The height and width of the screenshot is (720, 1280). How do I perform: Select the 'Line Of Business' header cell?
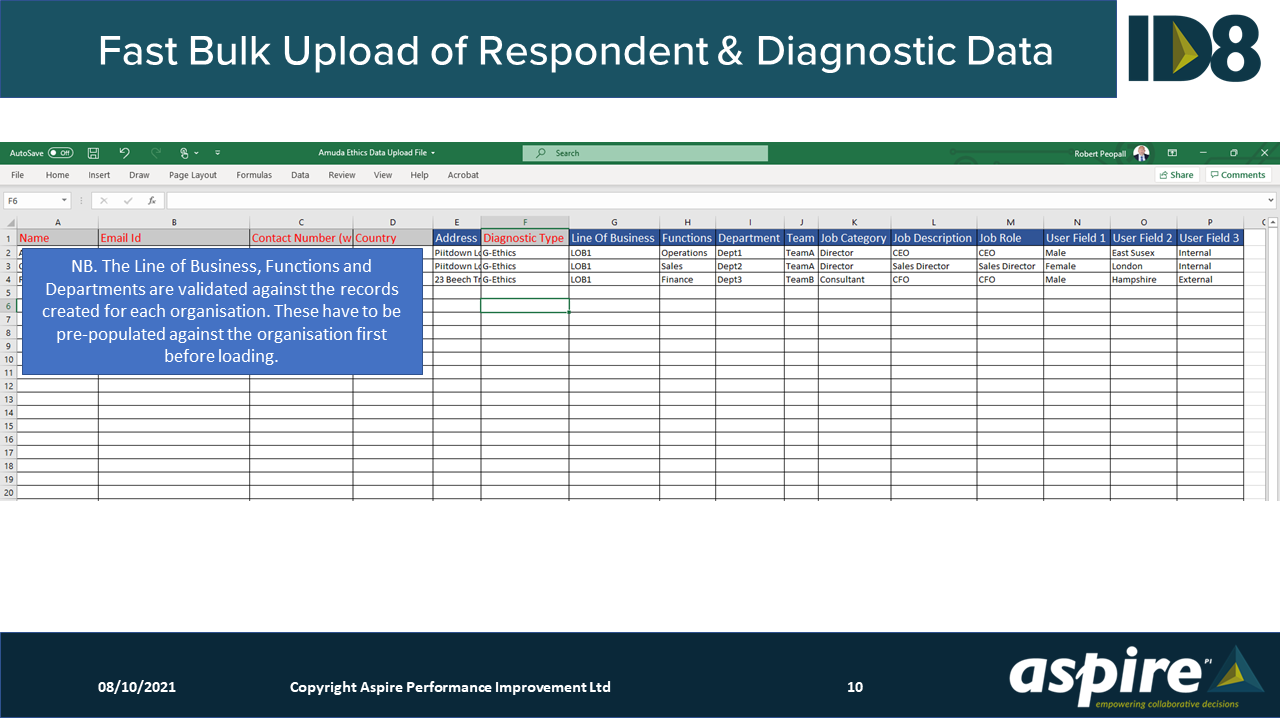[x=614, y=238]
